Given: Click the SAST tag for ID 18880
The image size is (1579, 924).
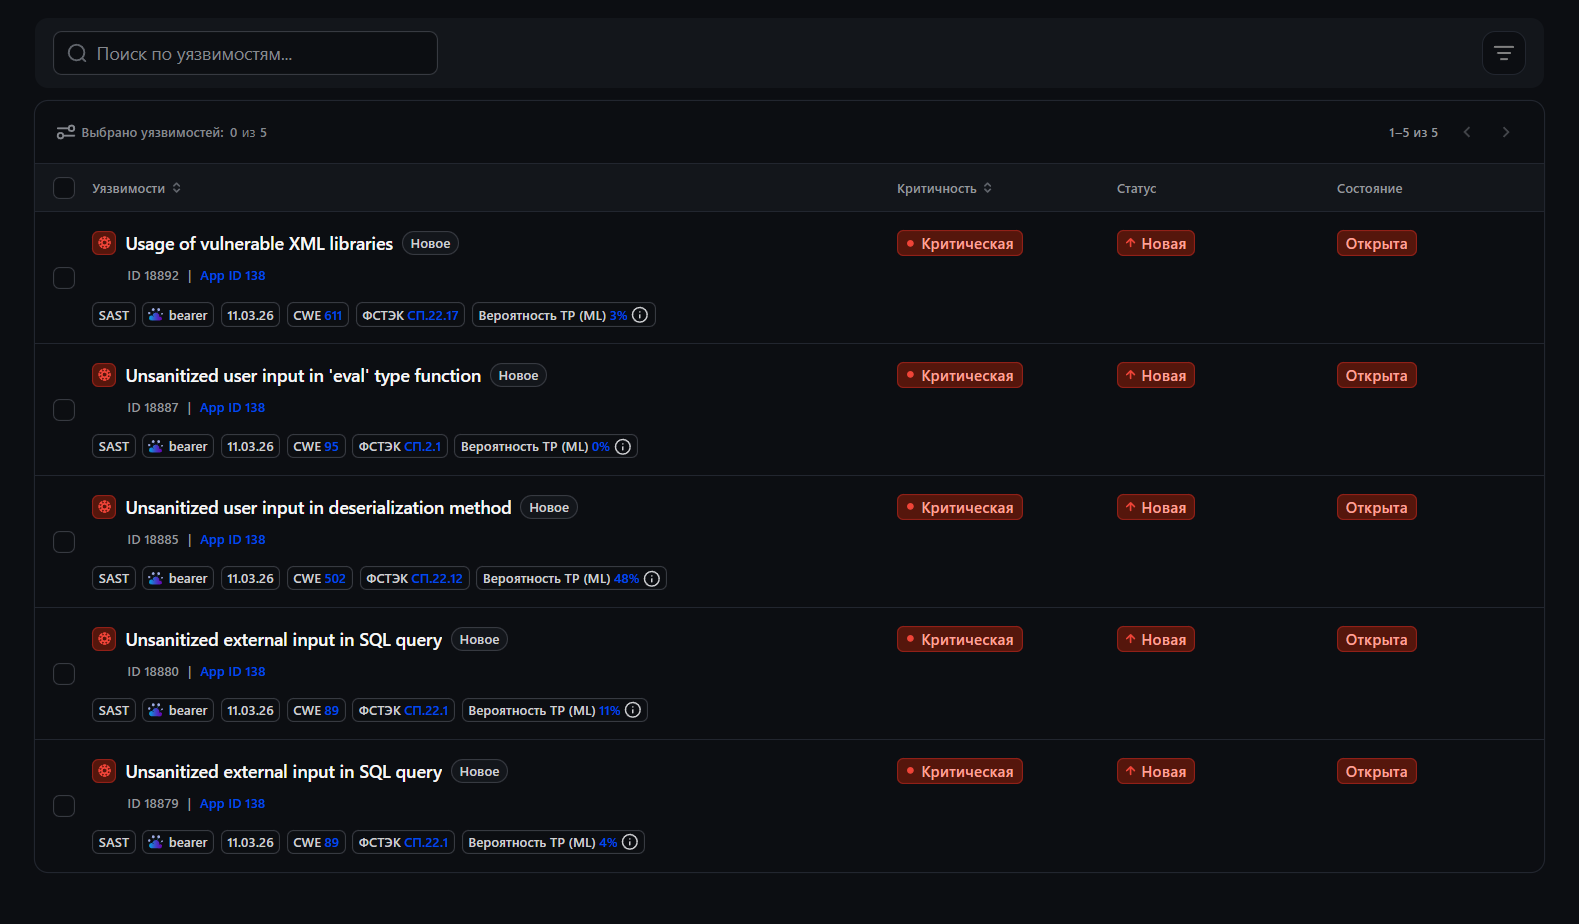Looking at the screenshot, I should click(x=114, y=711).
